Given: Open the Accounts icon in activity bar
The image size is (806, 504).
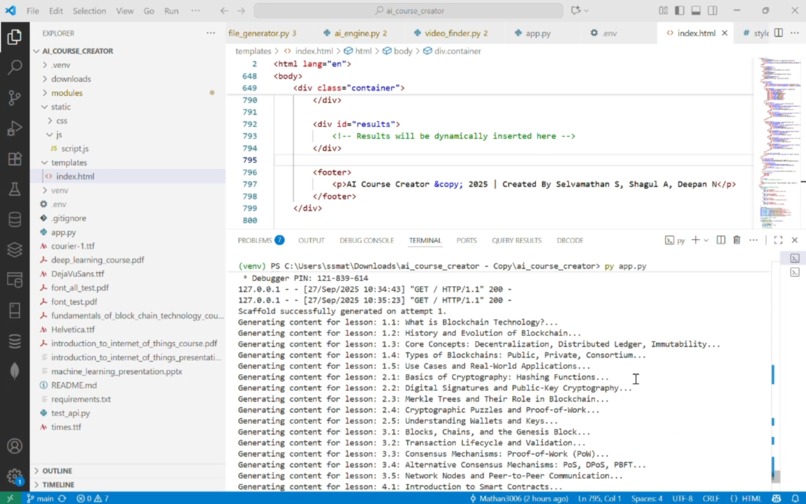Looking at the screenshot, I should (x=14, y=446).
